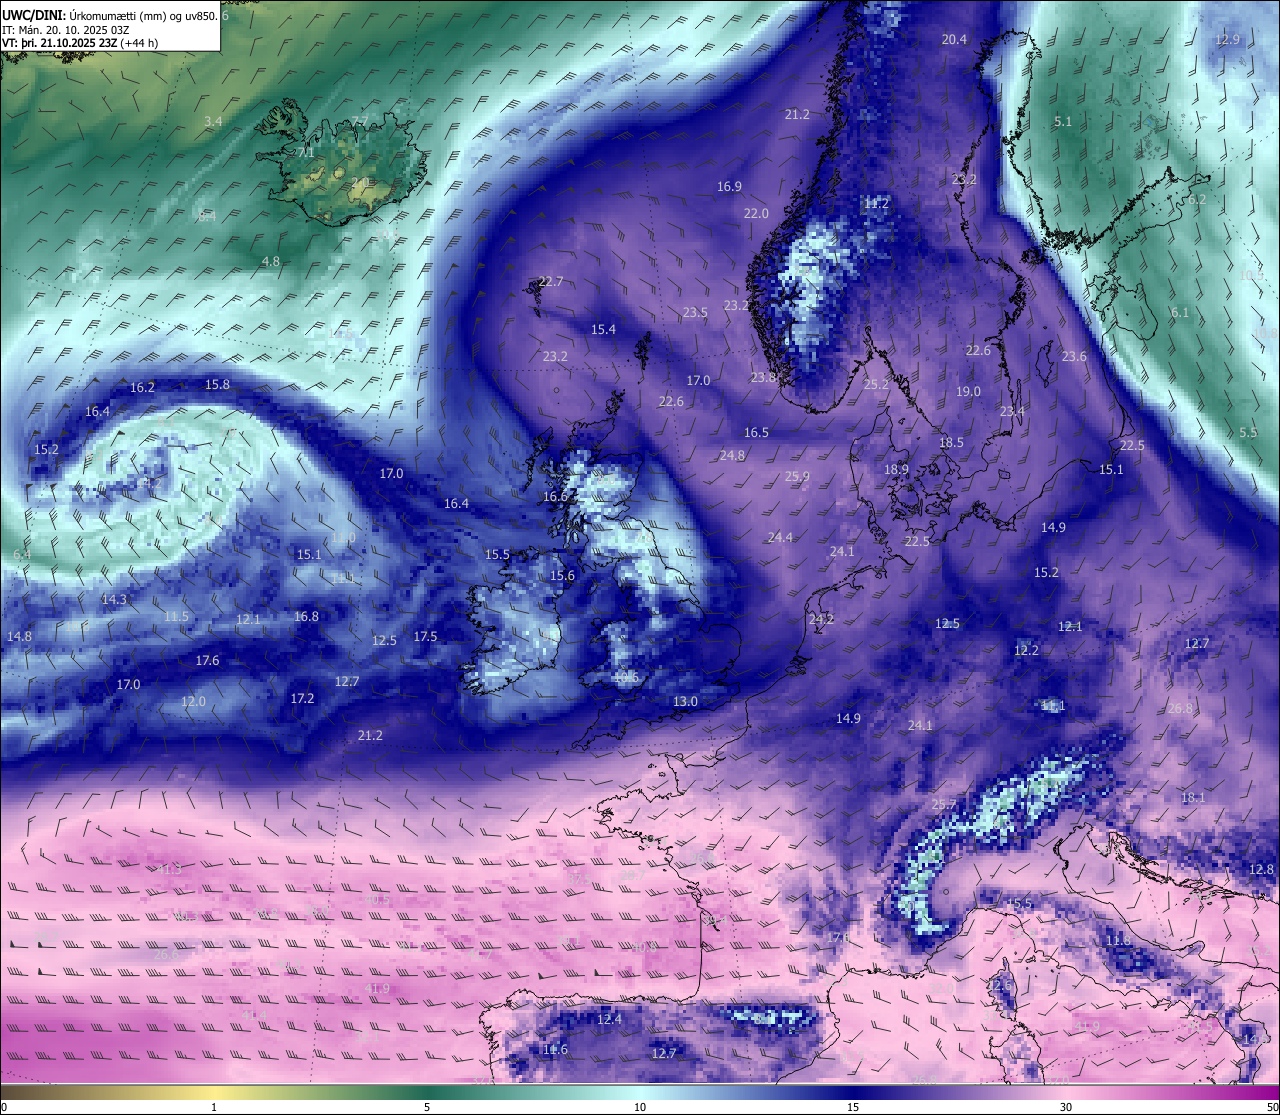Click the 14.8 value at the left edge

coord(19,636)
